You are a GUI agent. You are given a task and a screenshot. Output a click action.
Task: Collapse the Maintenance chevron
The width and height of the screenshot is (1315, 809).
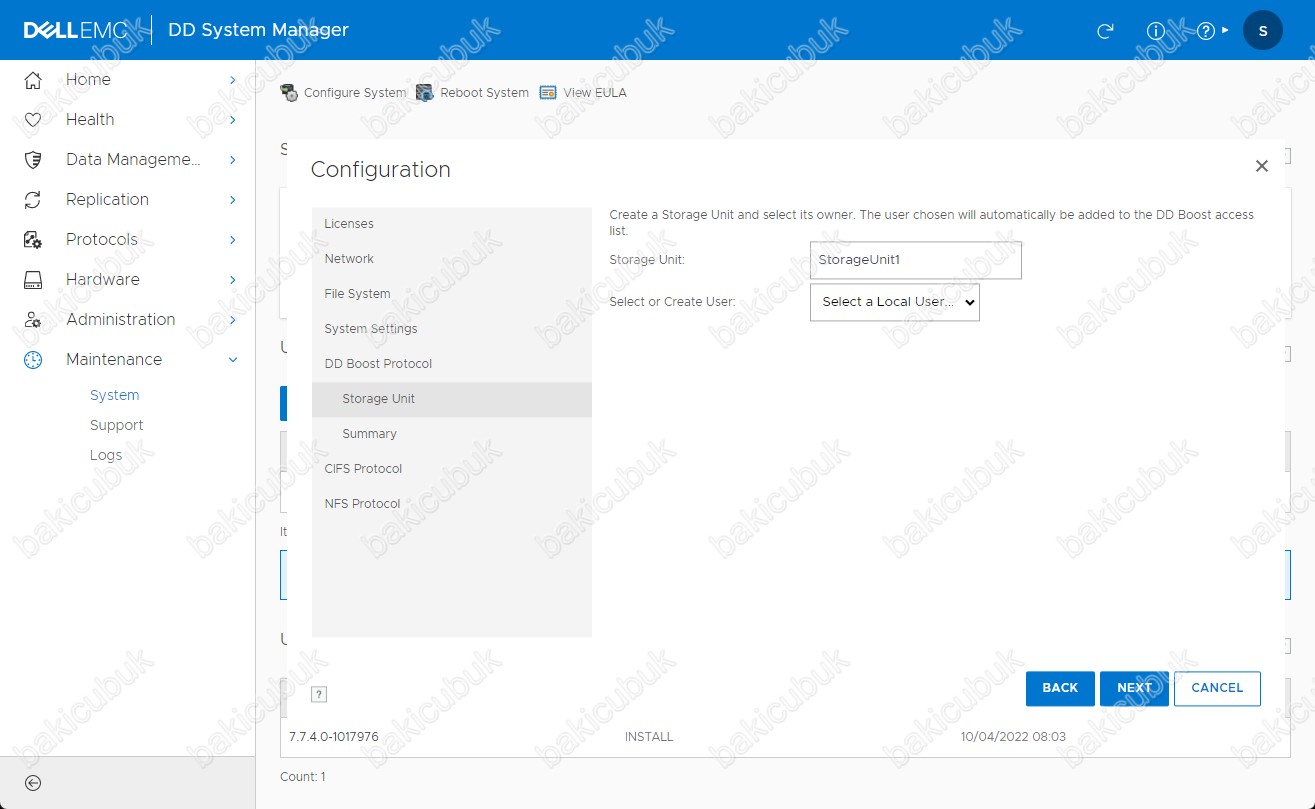point(233,360)
